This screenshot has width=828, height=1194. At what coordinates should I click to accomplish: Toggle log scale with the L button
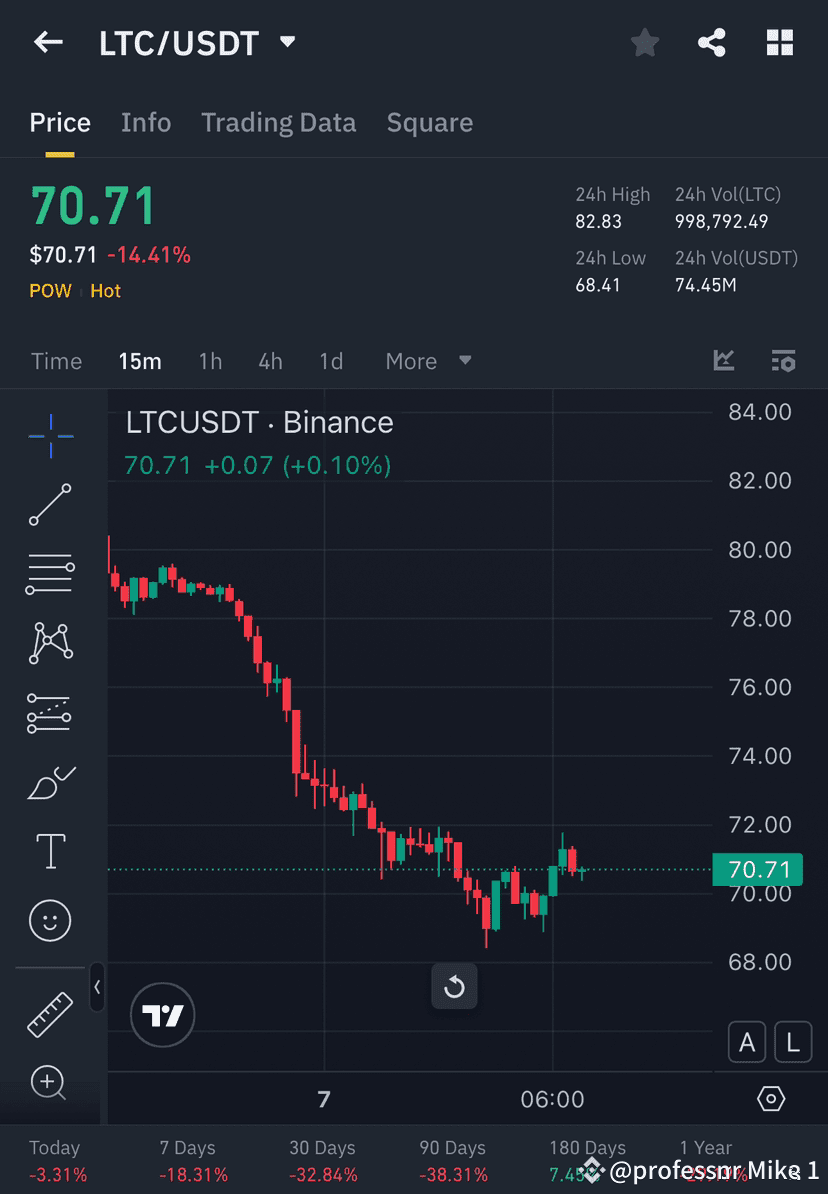click(793, 1042)
